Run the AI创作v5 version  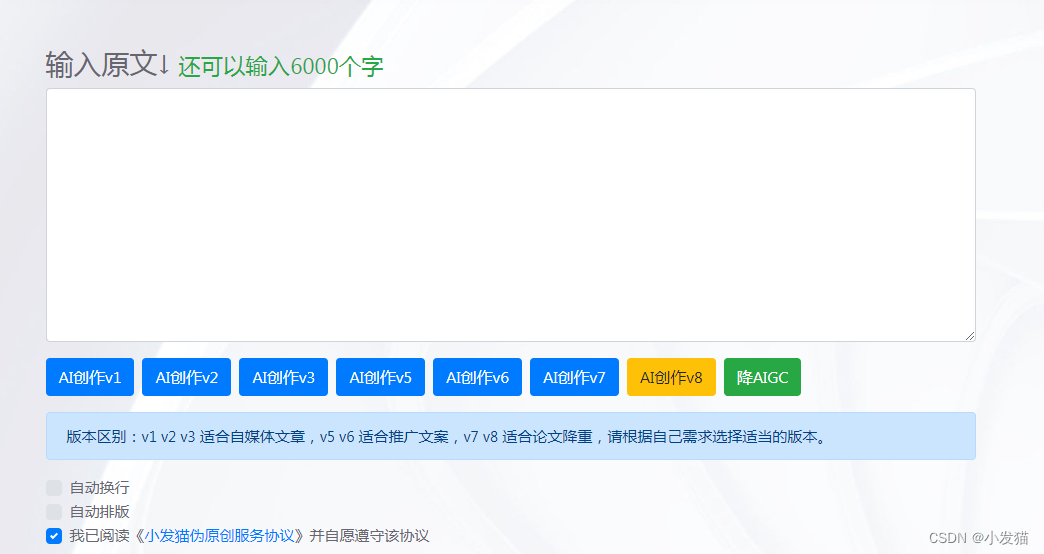pyautogui.click(x=380, y=377)
